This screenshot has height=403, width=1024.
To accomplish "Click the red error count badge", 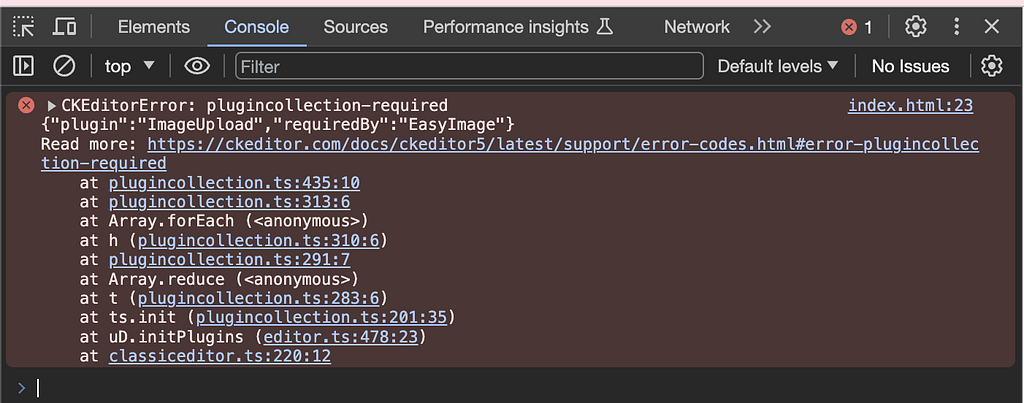I will (x=857, y=27).
